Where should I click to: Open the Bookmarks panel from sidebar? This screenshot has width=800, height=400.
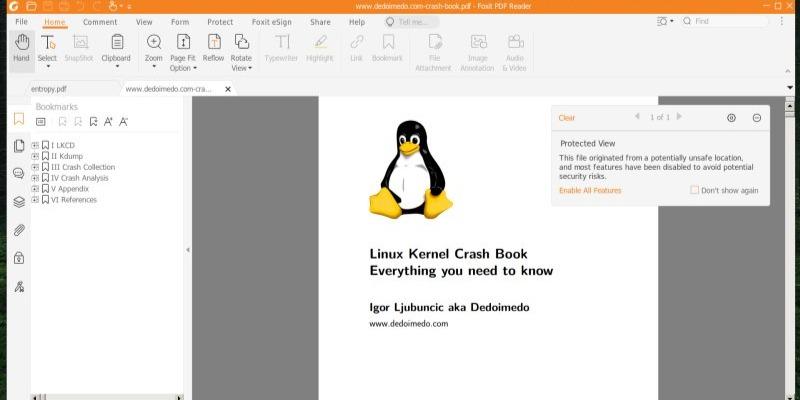coord(18,119)
